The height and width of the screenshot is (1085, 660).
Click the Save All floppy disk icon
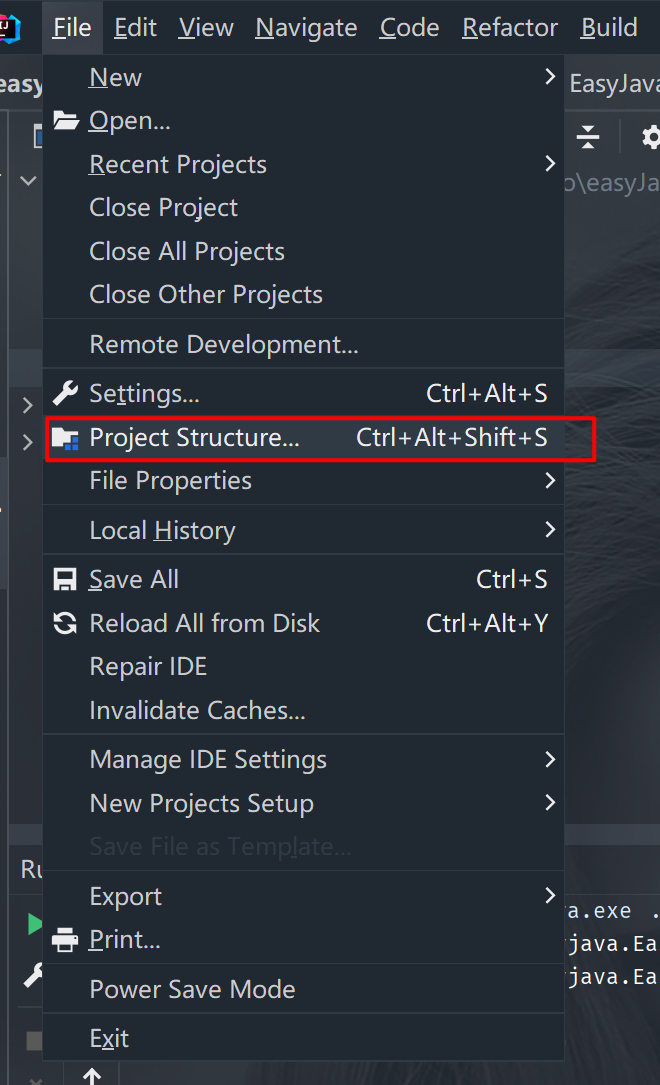(65, 580)
